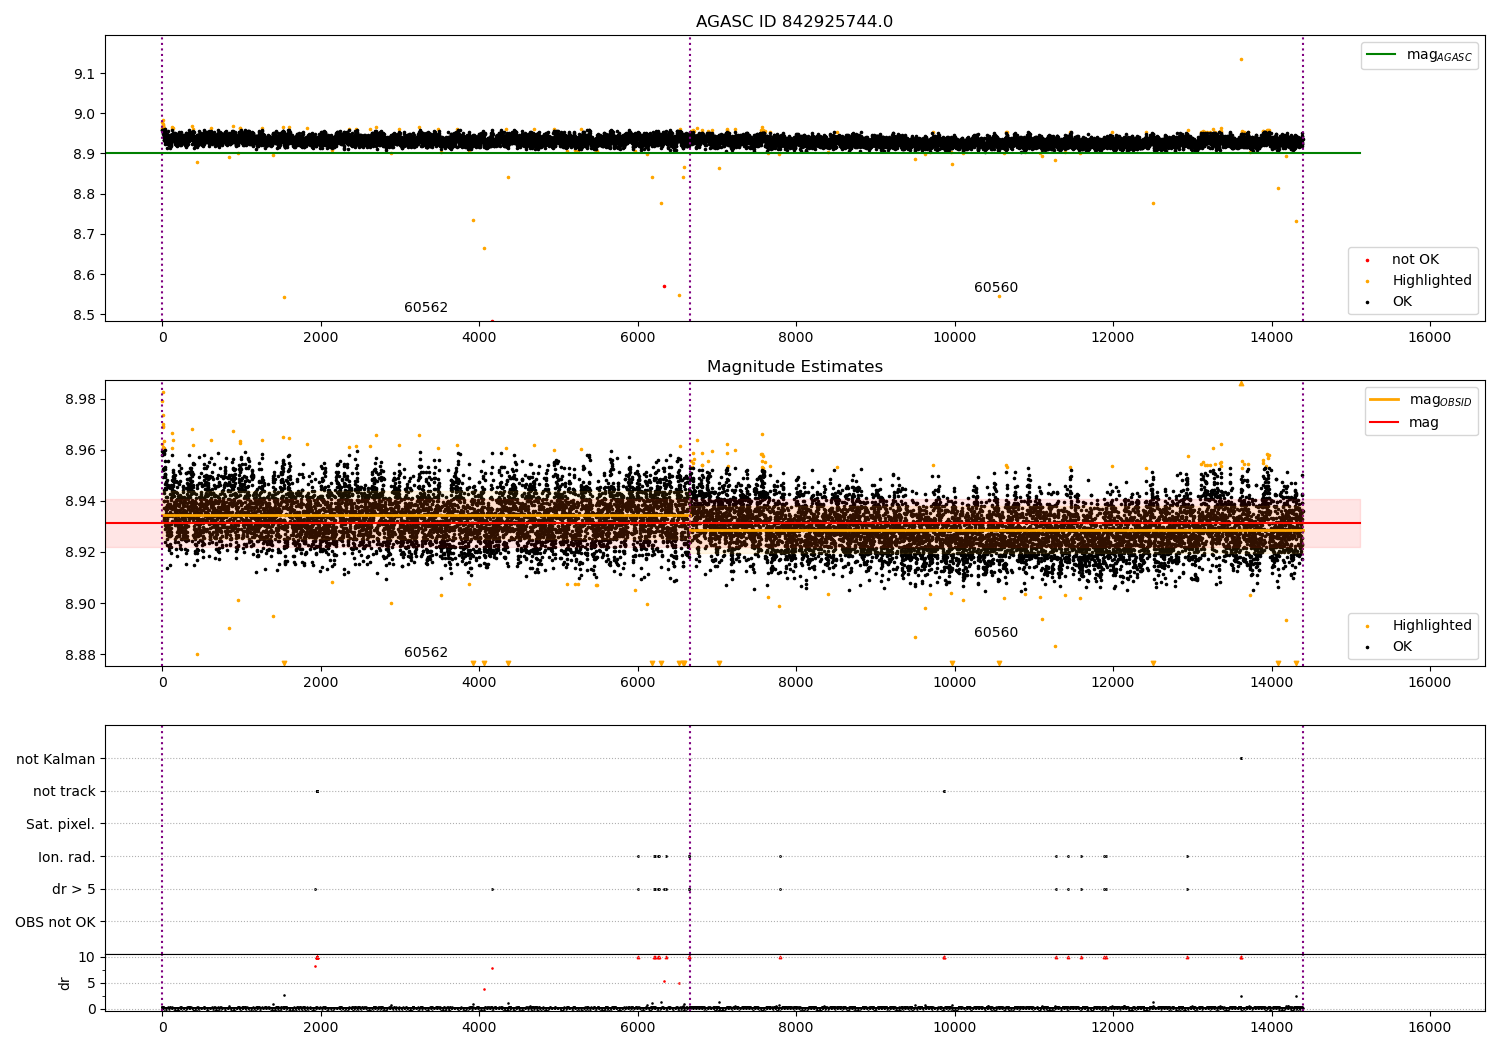Select the mag OBSID legend entry
This screenshot has width=1500, height=1050.
(x=1421, y=400)
